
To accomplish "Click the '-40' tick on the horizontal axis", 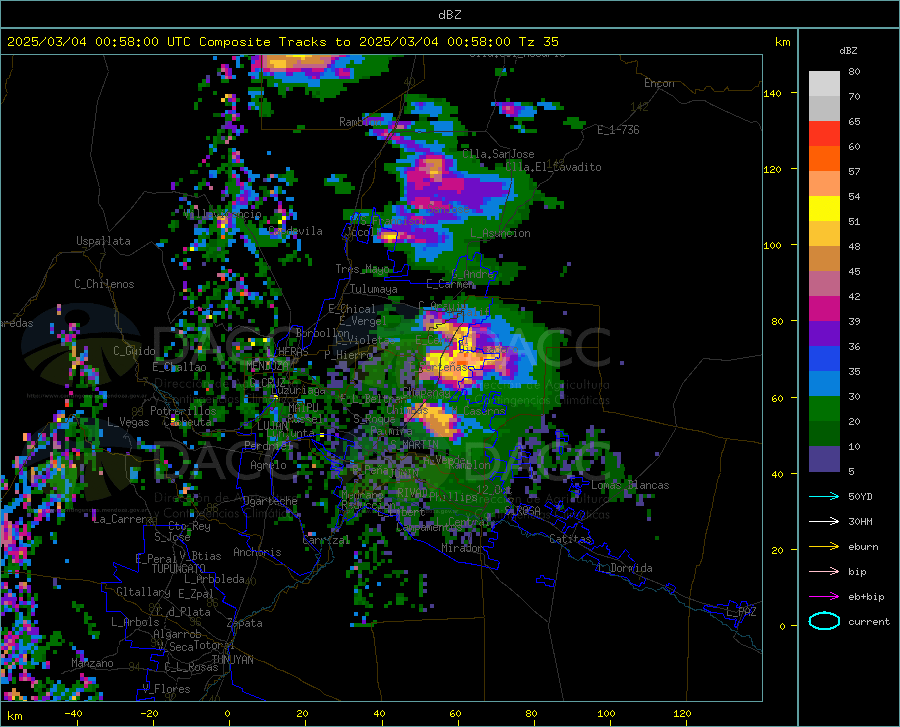I will click(x=73, y=714).
